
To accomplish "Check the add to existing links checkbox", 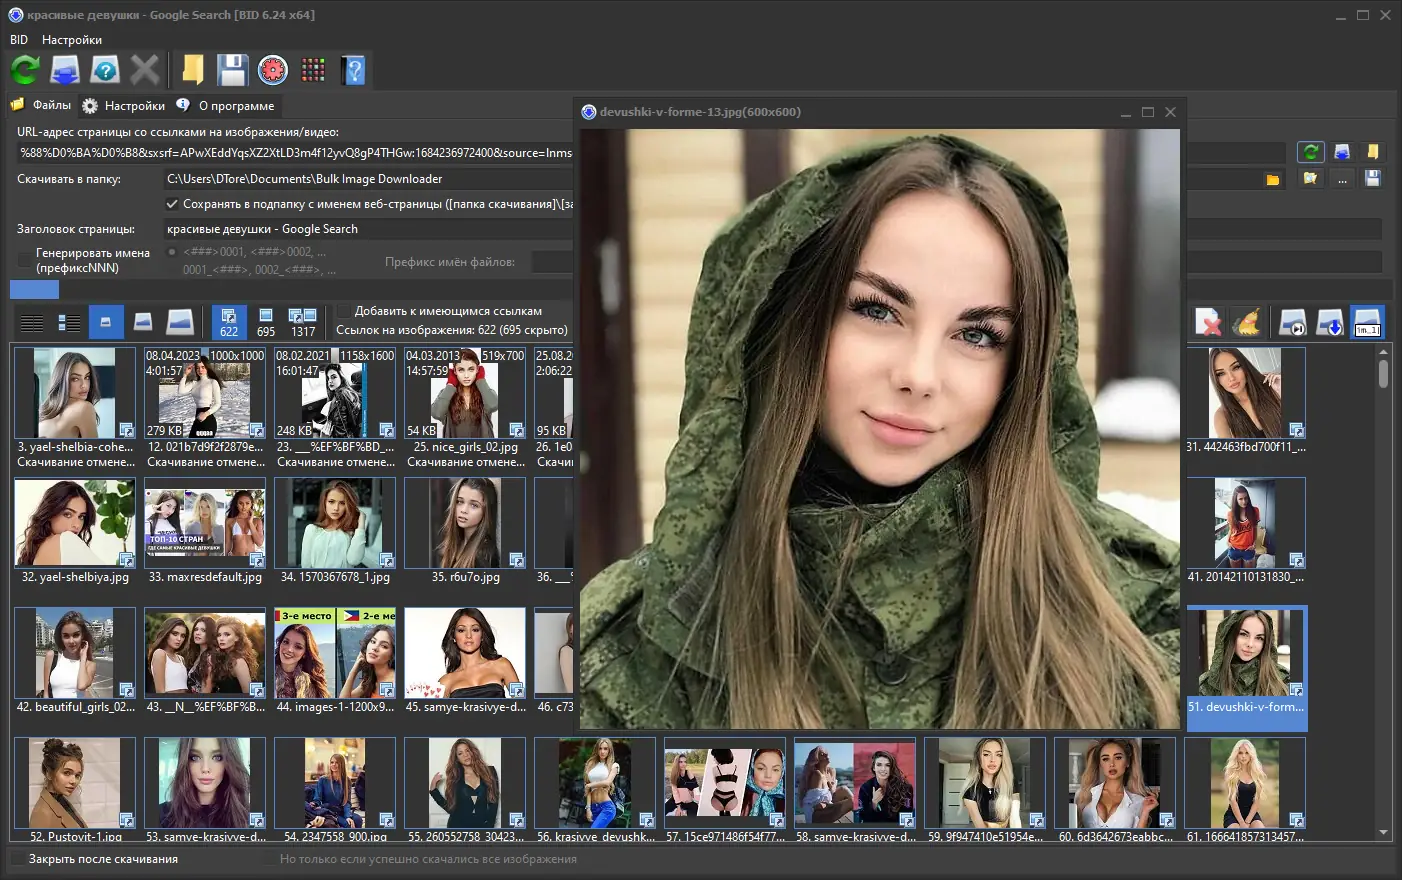I will tap(344, 311).
